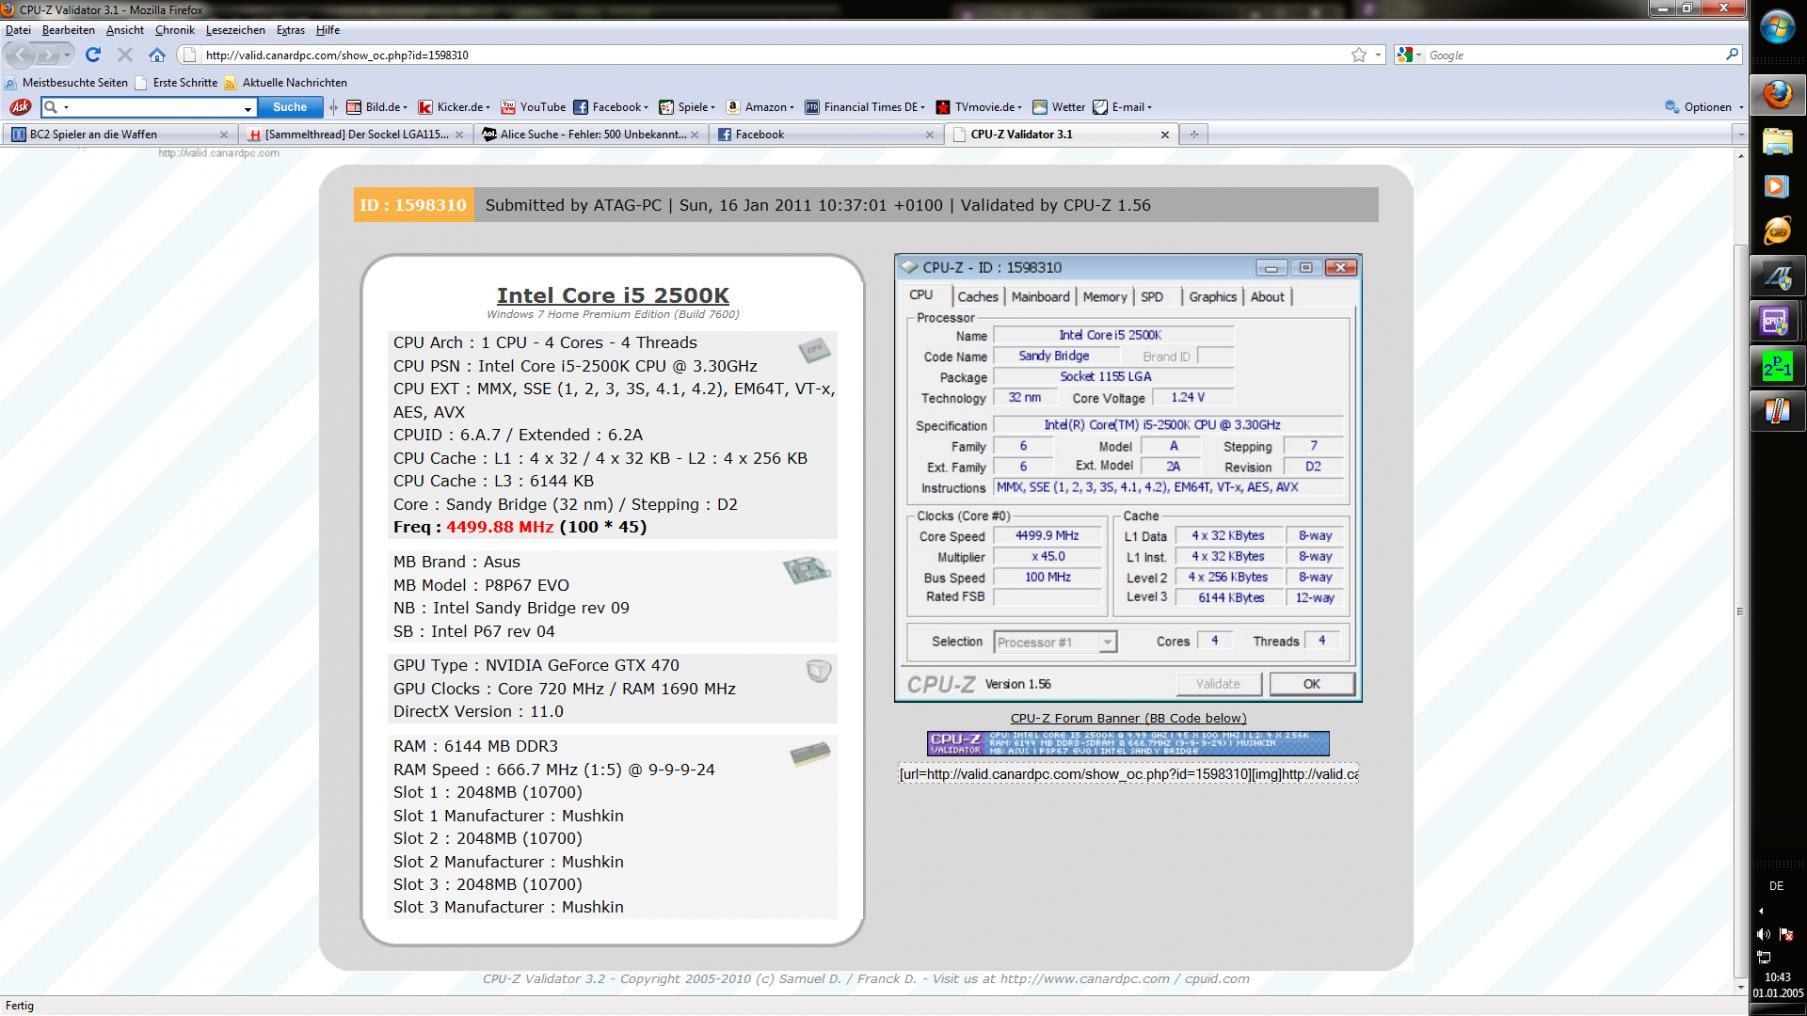Click the CPU-Z taskbar icon

coord(1776,322)
